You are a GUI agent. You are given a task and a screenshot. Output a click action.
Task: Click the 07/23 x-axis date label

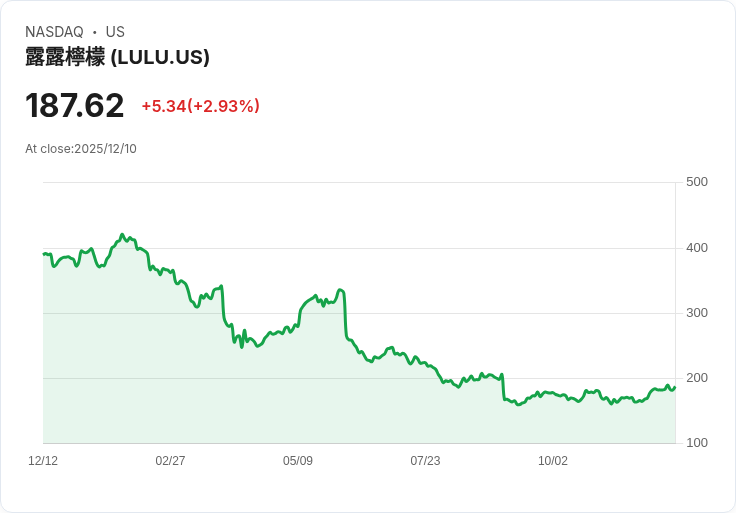[425, 460]
